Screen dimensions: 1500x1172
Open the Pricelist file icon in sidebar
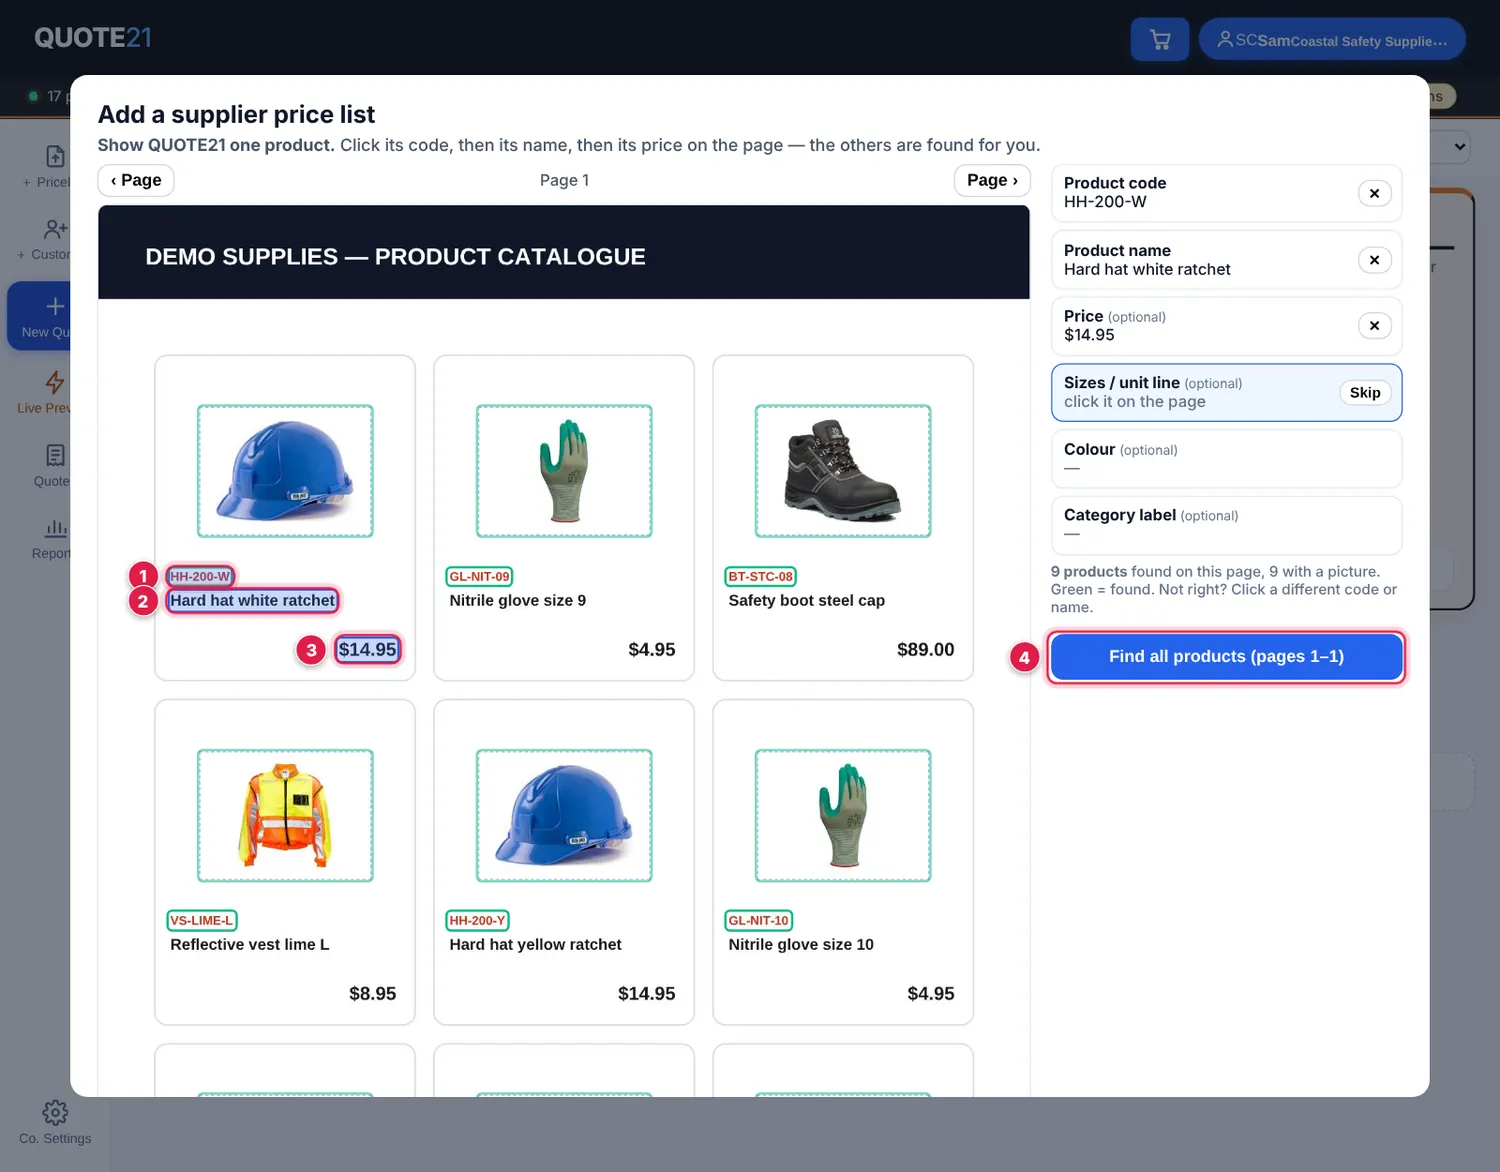click(x=55, y=156)
